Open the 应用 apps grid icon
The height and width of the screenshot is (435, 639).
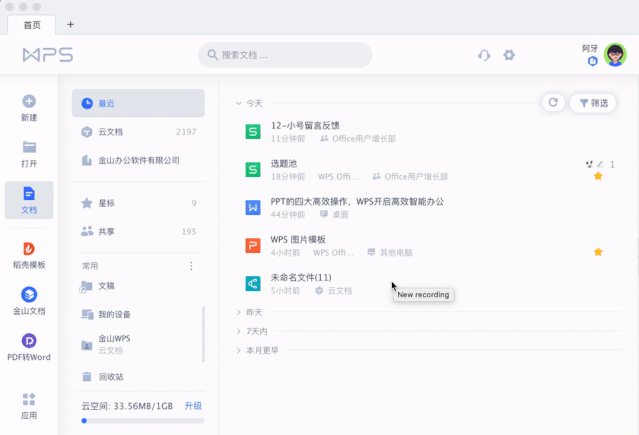tap(29, 399)
